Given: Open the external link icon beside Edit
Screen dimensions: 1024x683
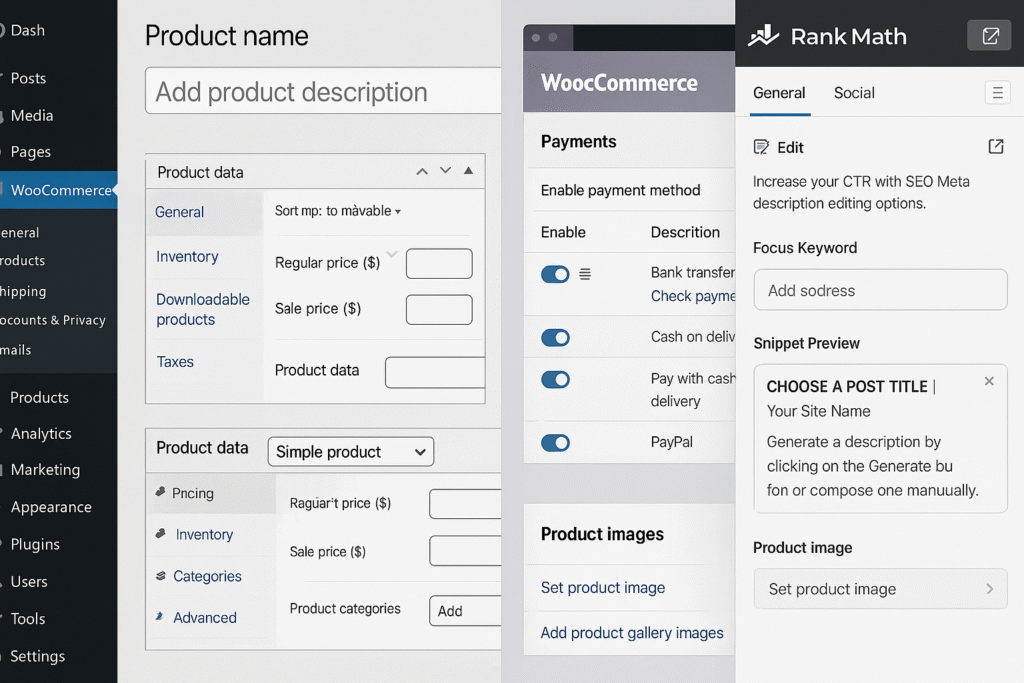Looking at the screenshot, I should pos(995,146).
